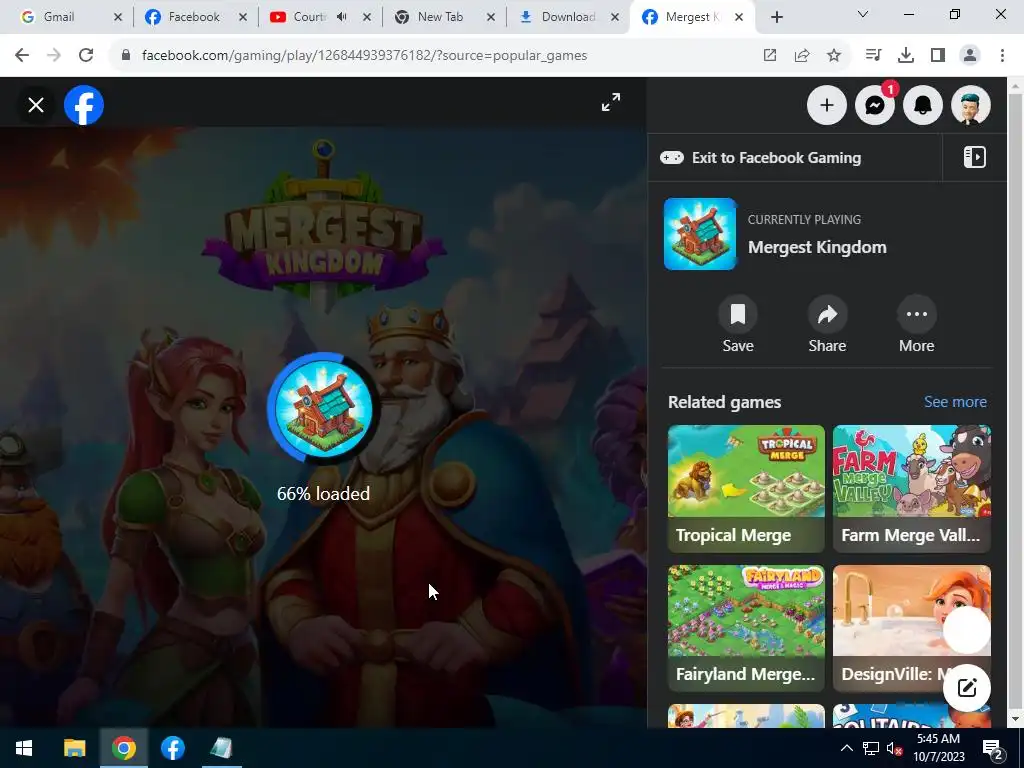Click See more related games
Image resolution: width=1024 pixels, height=768 pixels.
[x=955, y=402]
